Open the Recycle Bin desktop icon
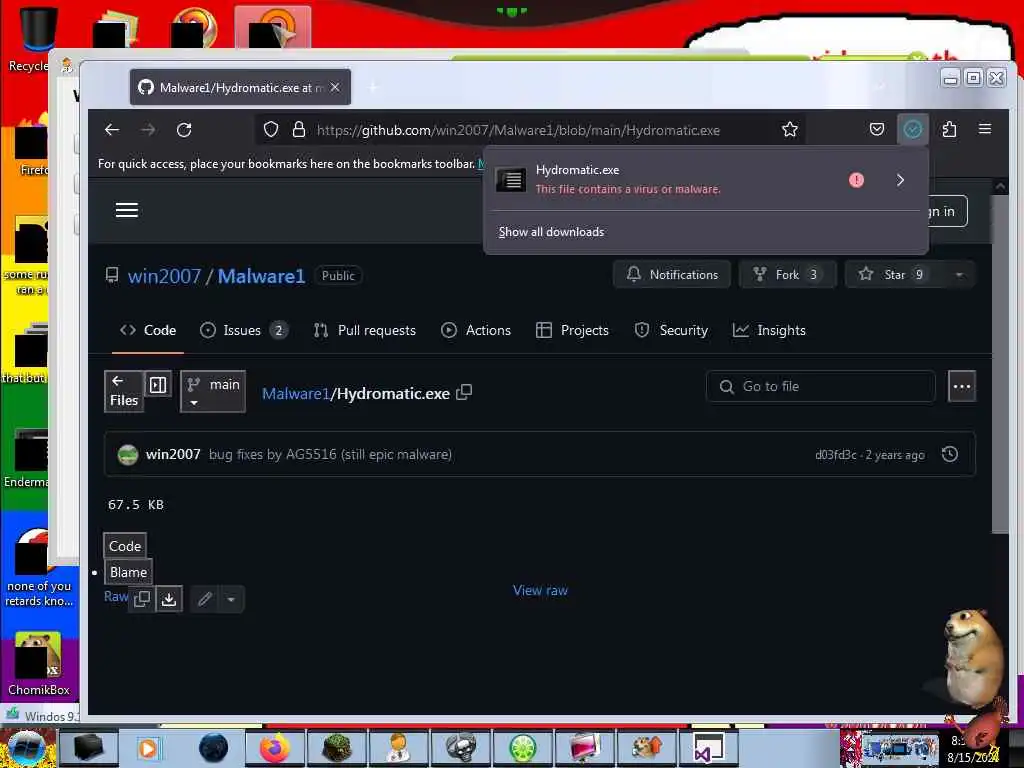Image resolution: width=1024 pixels, height=768 pixels. pyautogui.click(x=31, y=38)
